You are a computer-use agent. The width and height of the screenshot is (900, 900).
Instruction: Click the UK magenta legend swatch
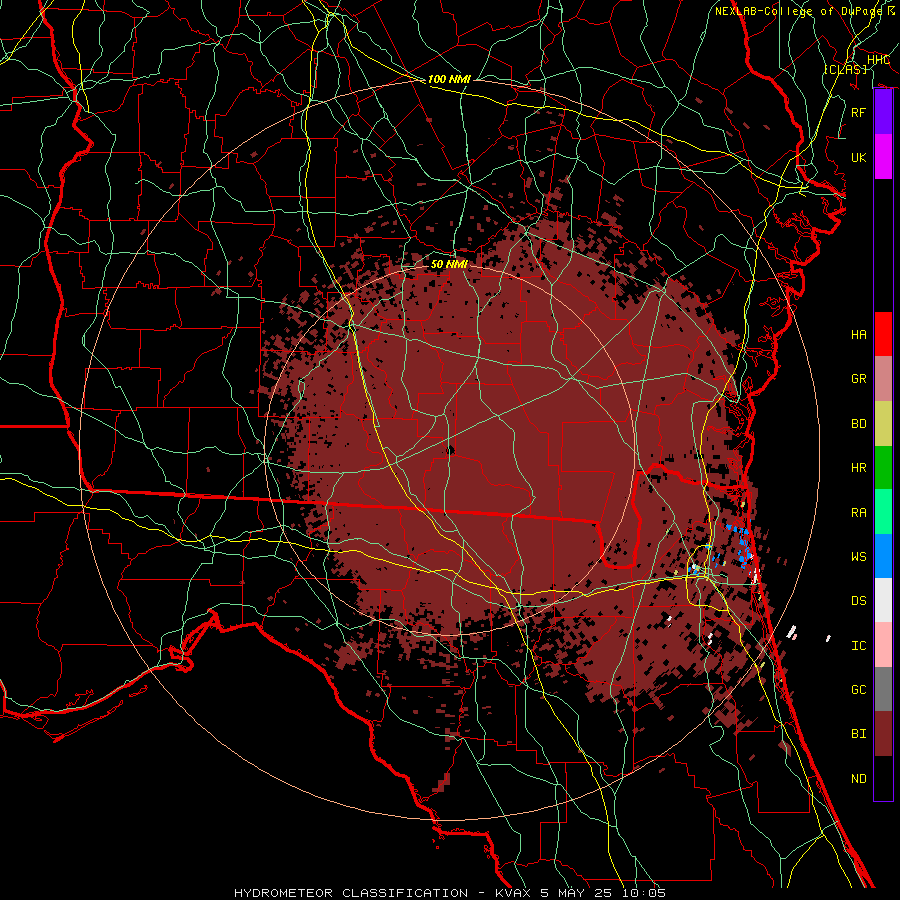tap(883, 157)
